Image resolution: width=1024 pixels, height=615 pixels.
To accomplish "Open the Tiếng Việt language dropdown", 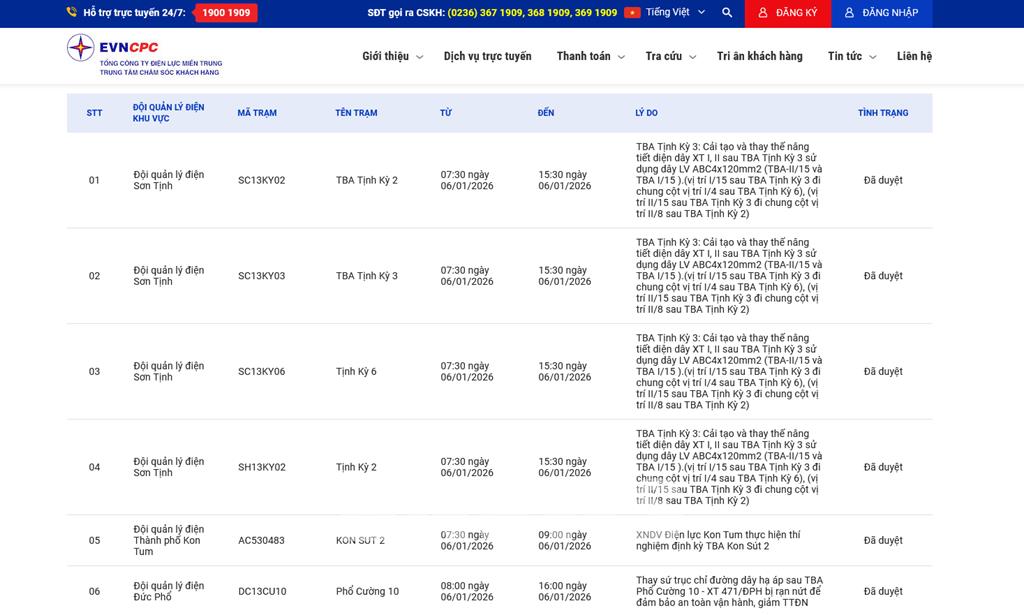I will [675, 13].
